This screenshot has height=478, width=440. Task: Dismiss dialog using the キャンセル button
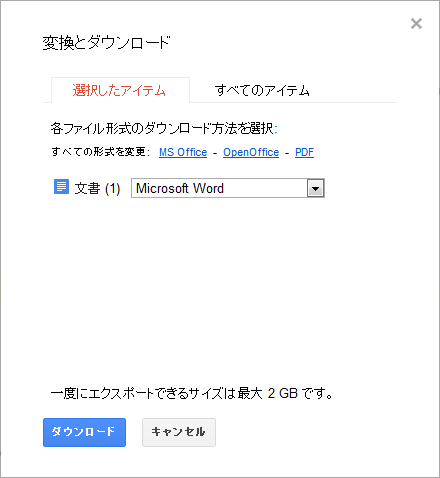tap(179, 432)
